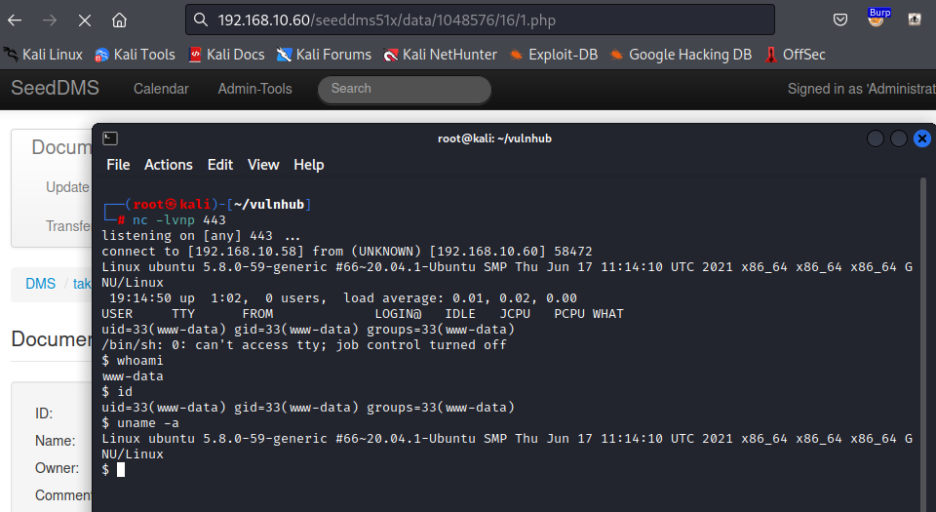Open the Calendar page in SeedDMS
The image size is (936, 512).
(x=161, y=89)
